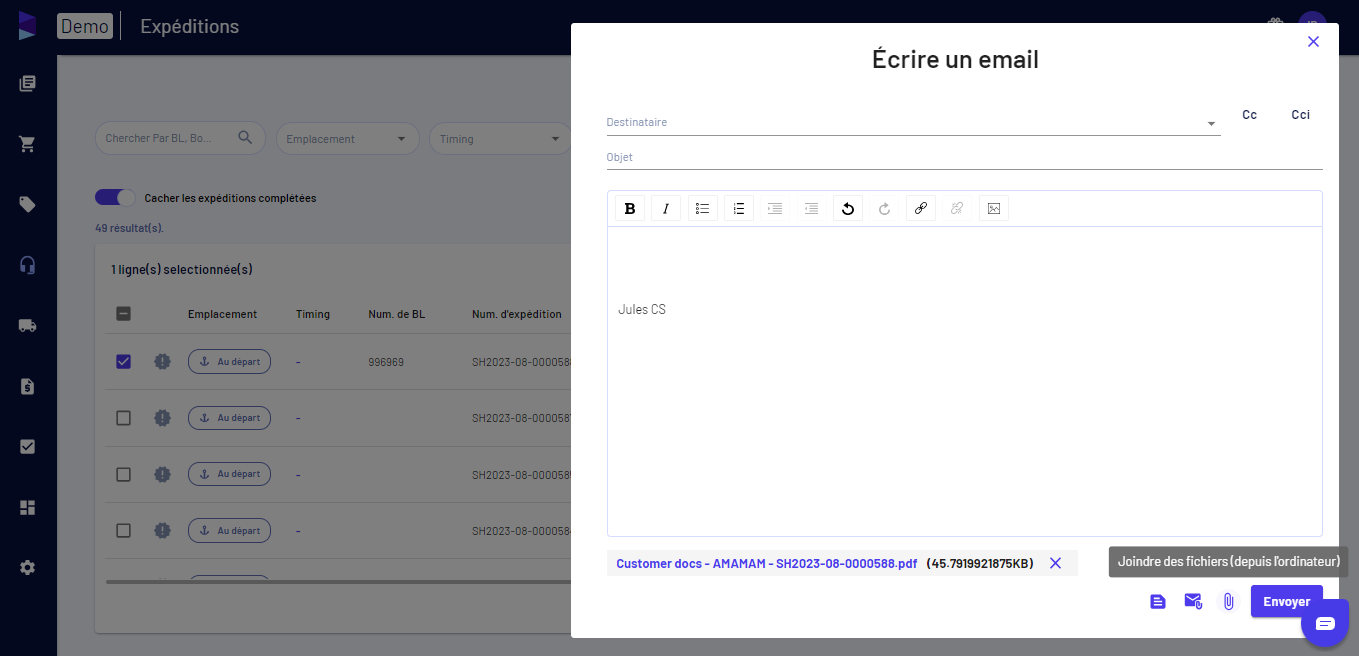This screenshot has height=656, width=1359.
Task: Open the chat support widget
Action: (1325, 623)
